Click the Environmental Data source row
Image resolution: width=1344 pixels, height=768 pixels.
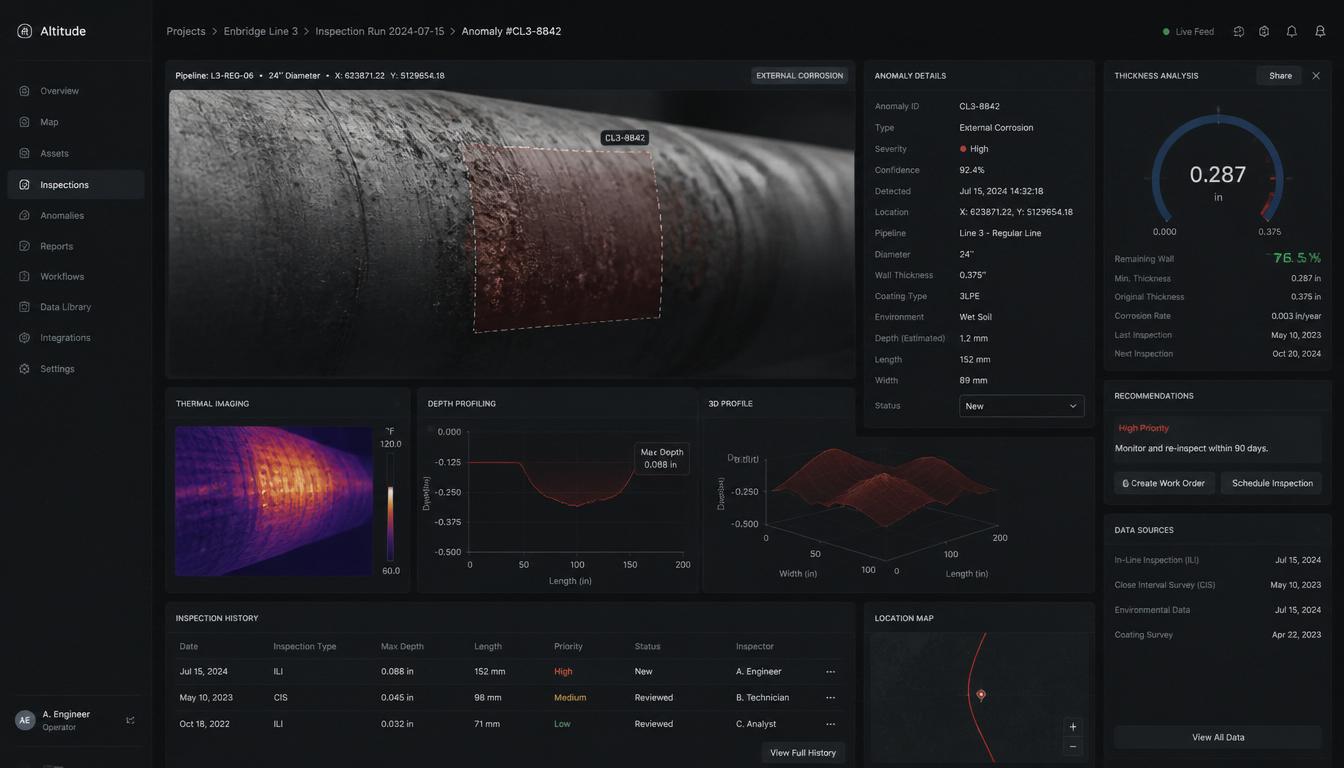[x=1218, y=610]
